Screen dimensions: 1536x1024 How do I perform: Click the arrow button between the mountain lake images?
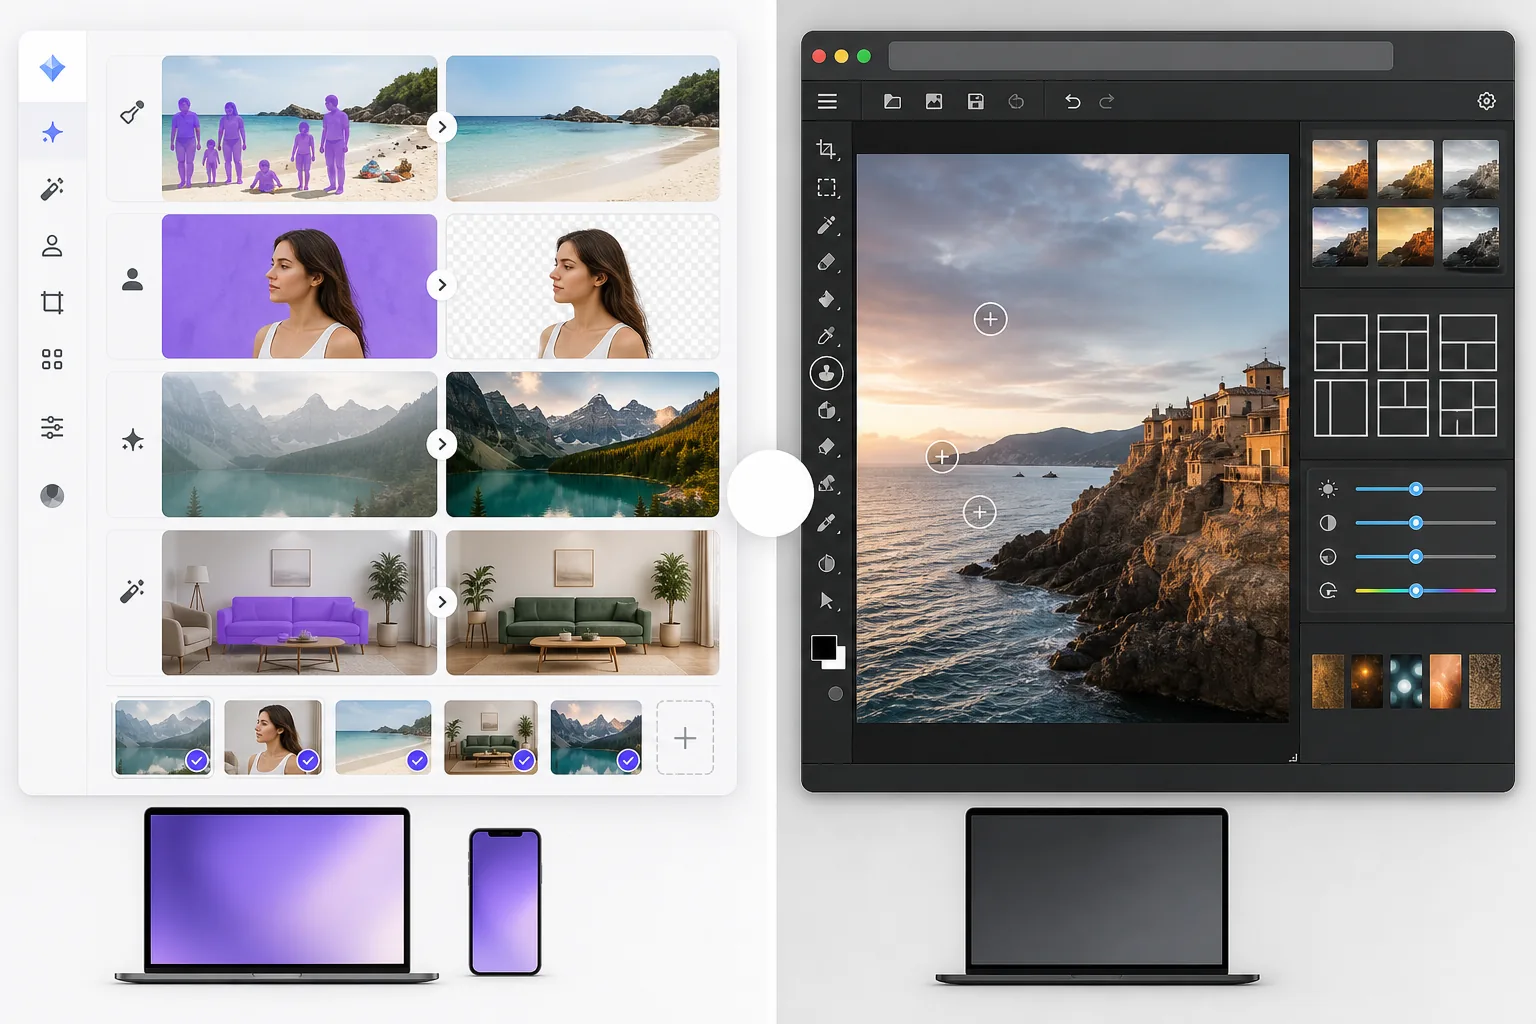pyautogui.click(x=442, y=444)
